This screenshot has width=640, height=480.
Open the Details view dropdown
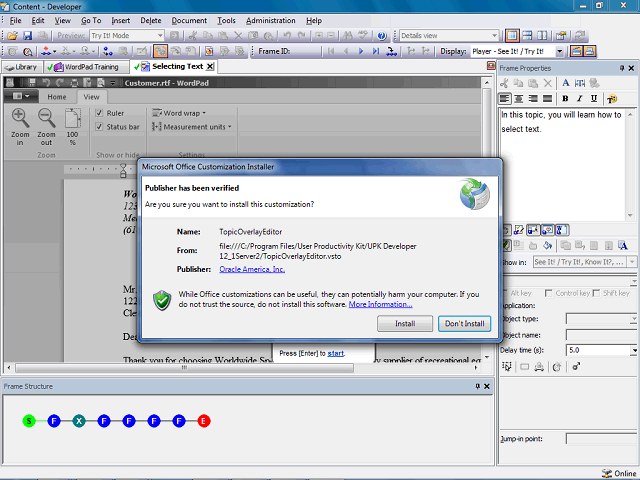494,36
